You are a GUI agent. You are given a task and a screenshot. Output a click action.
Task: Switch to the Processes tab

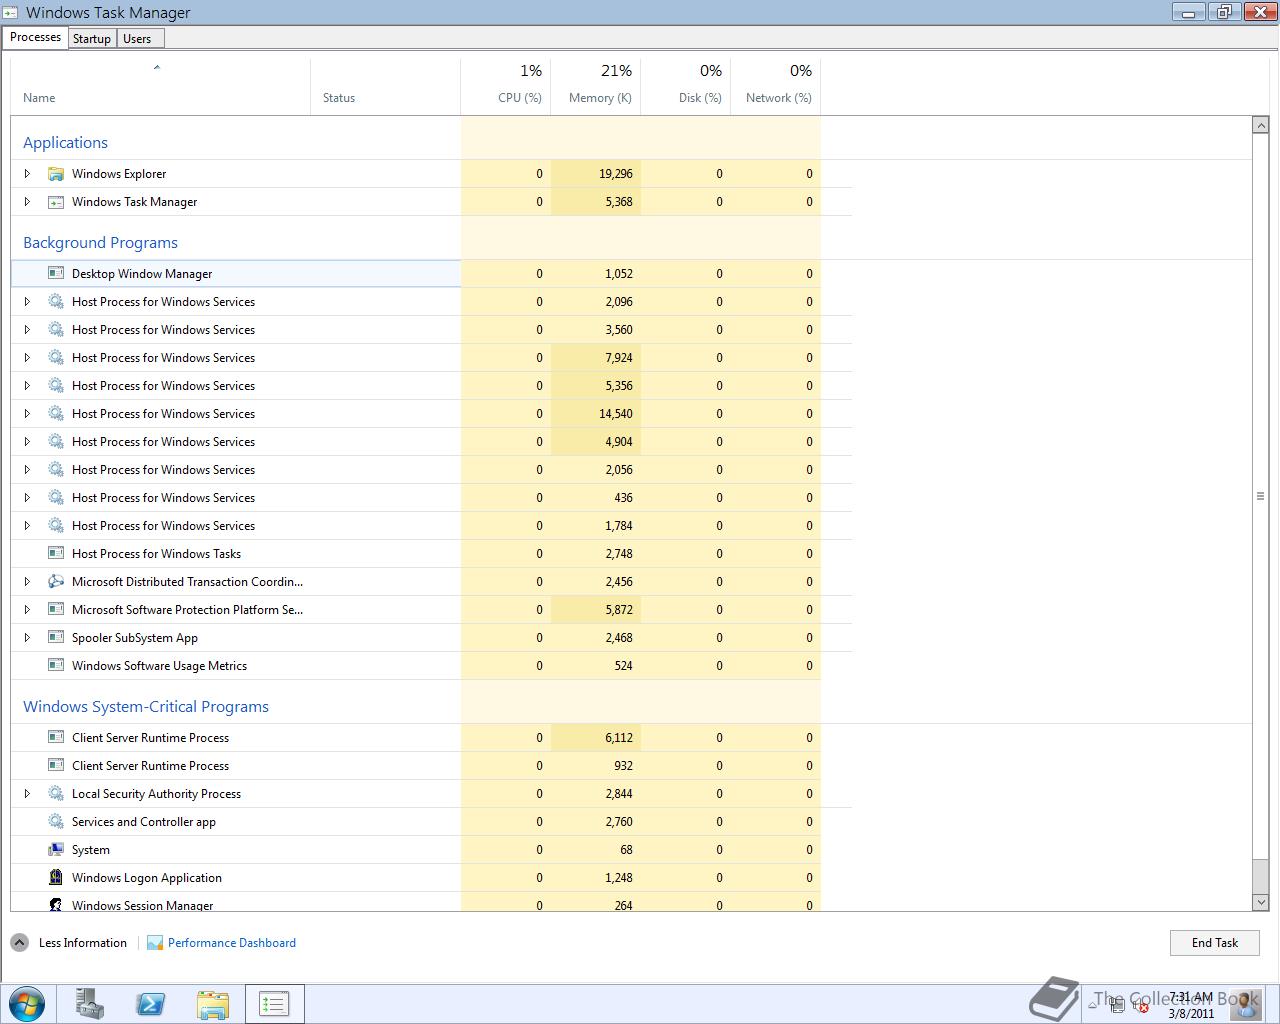pos(36,37)
